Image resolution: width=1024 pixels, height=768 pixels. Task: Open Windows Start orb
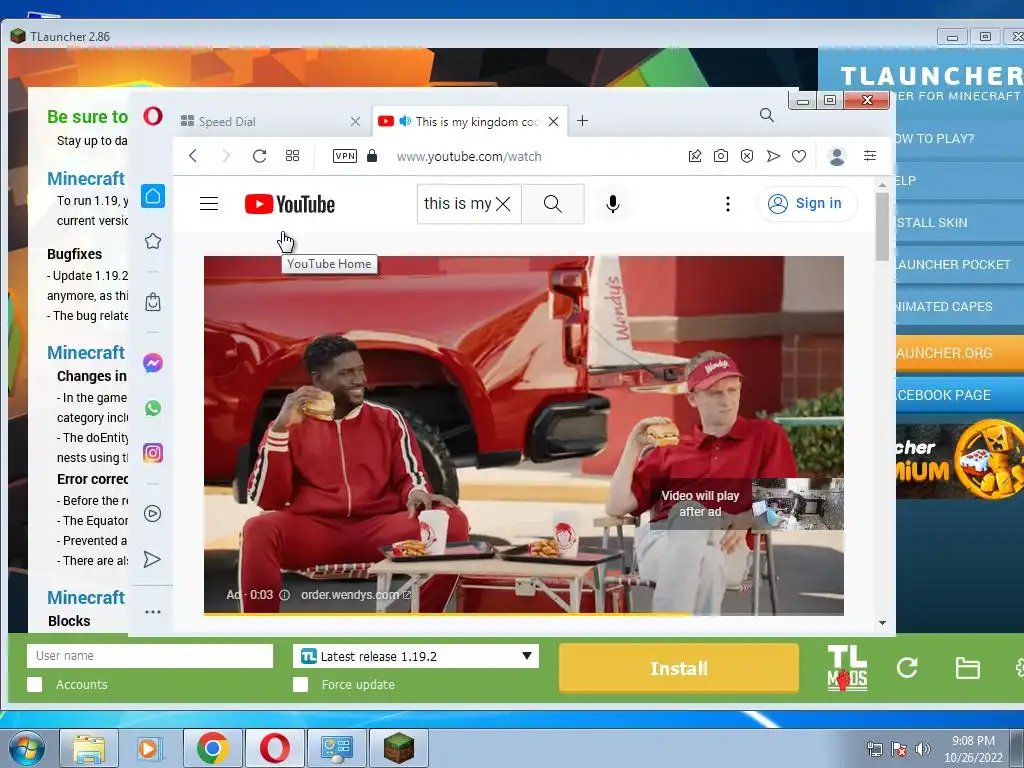(x=27, y=748)
